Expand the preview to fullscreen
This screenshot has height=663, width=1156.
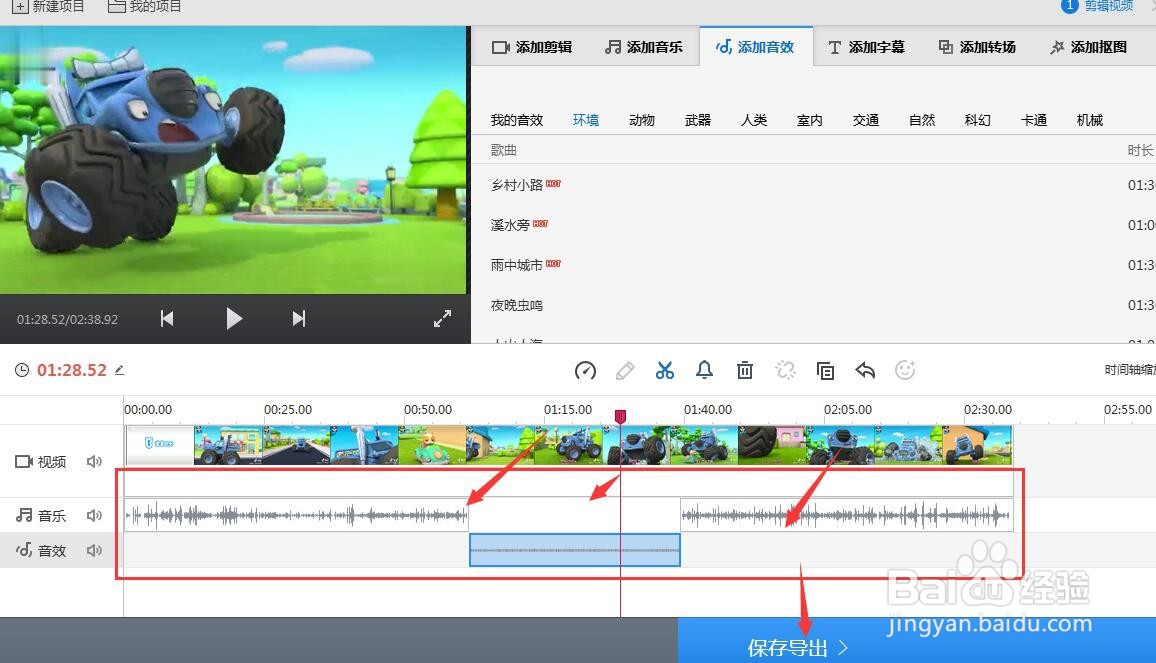pos(442,319)
